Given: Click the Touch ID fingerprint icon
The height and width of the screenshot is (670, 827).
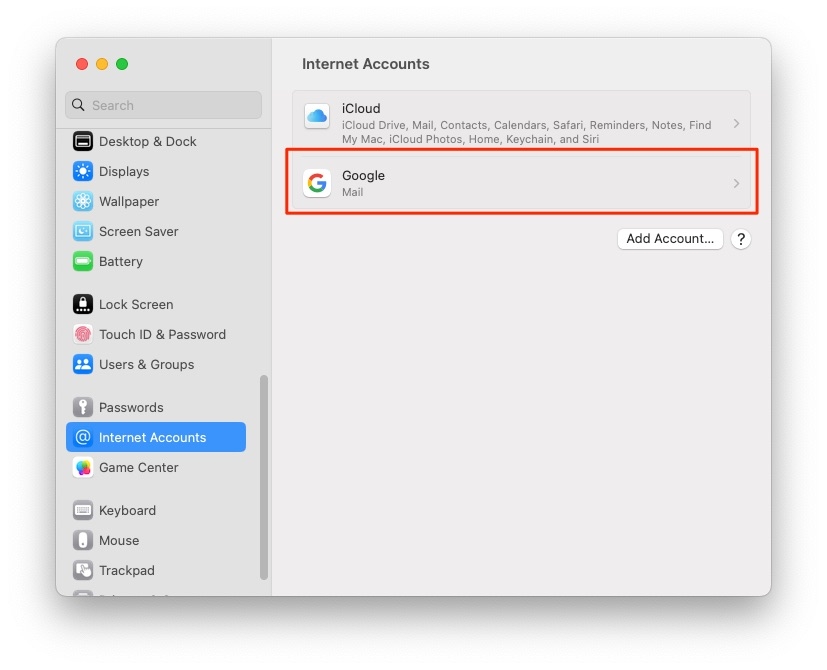Looking at the screenshot, I should [83, 334].
